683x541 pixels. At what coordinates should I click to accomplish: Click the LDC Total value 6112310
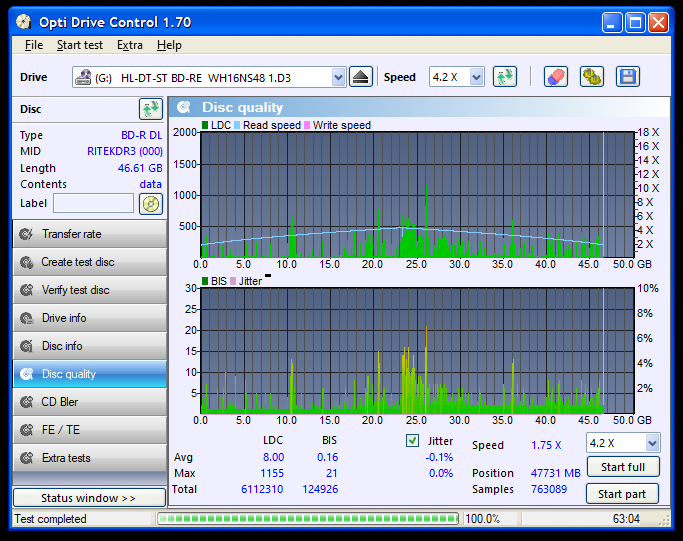[x=262, y=489]
